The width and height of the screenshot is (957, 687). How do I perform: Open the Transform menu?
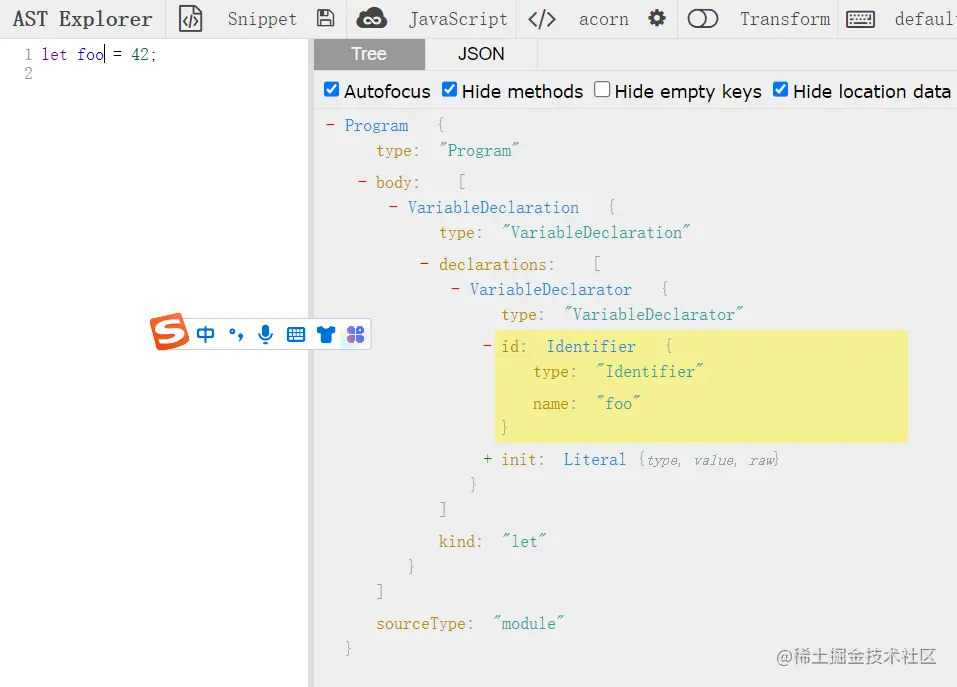[785, 19]
